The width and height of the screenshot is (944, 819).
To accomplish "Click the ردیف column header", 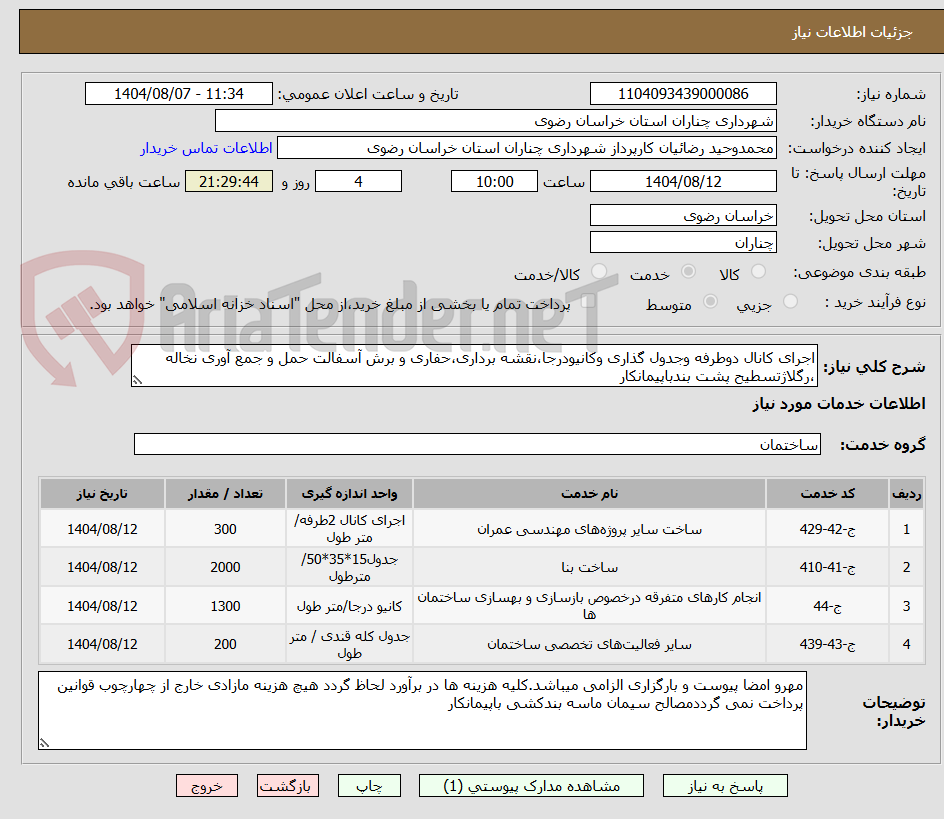I will (907, 494).
